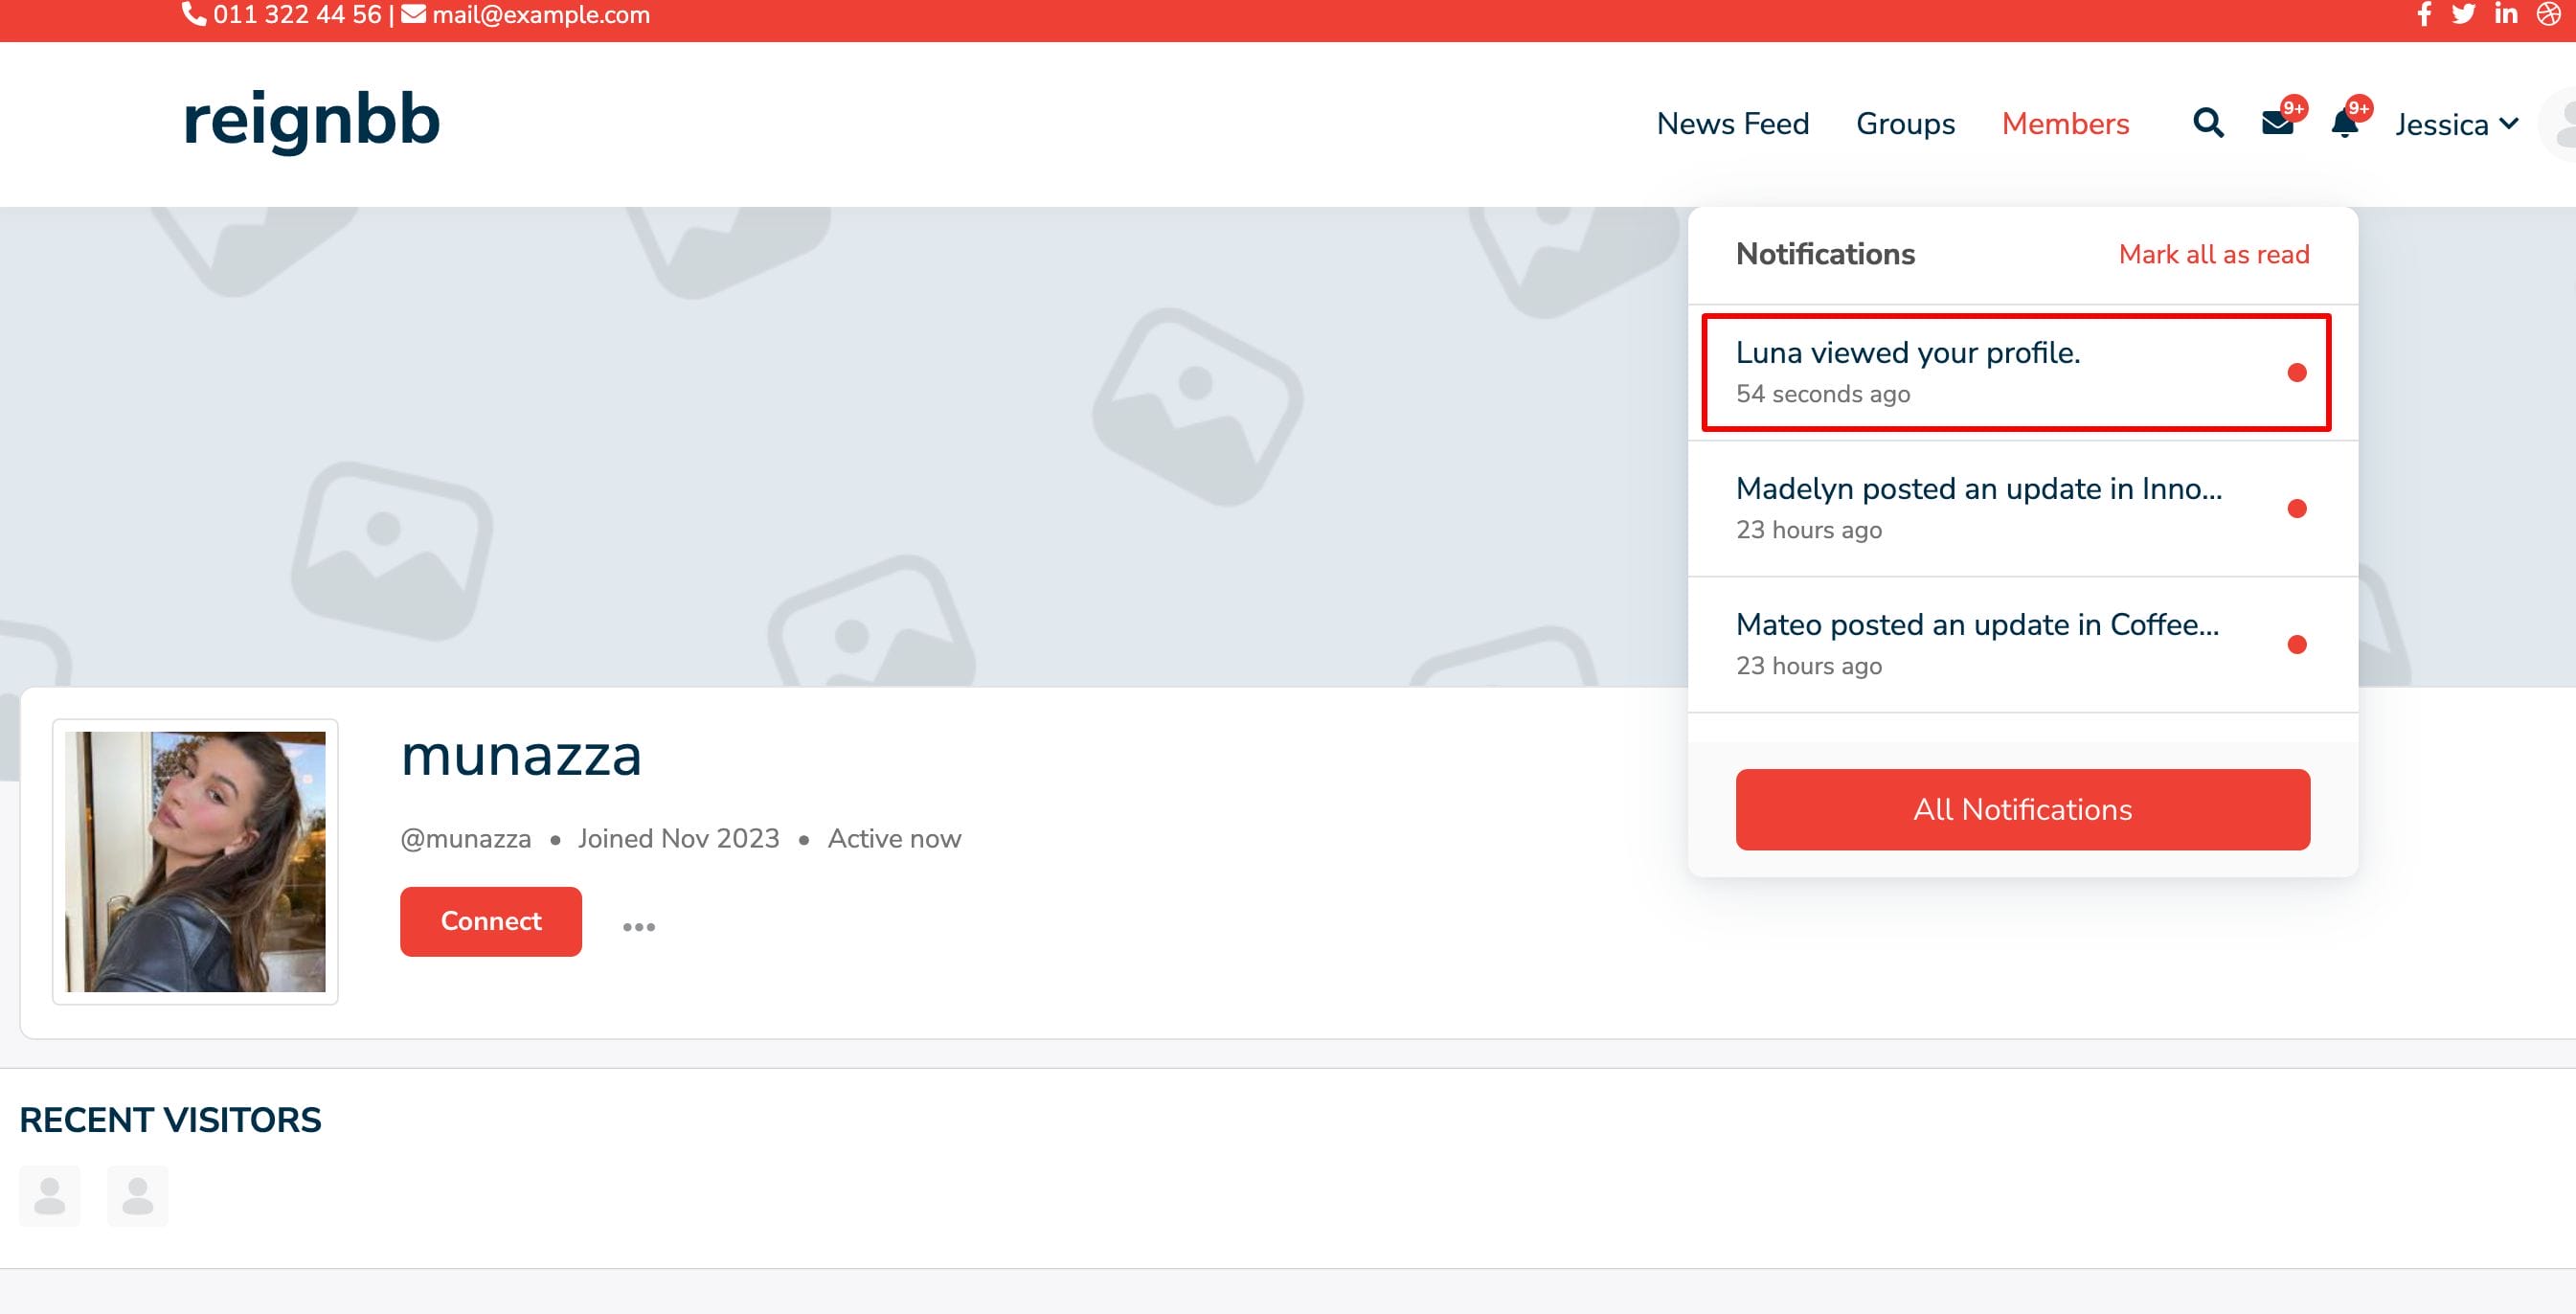Open munazza's profile photo
Viewport: 2576px width, 1314px height.
pos(195,861)
